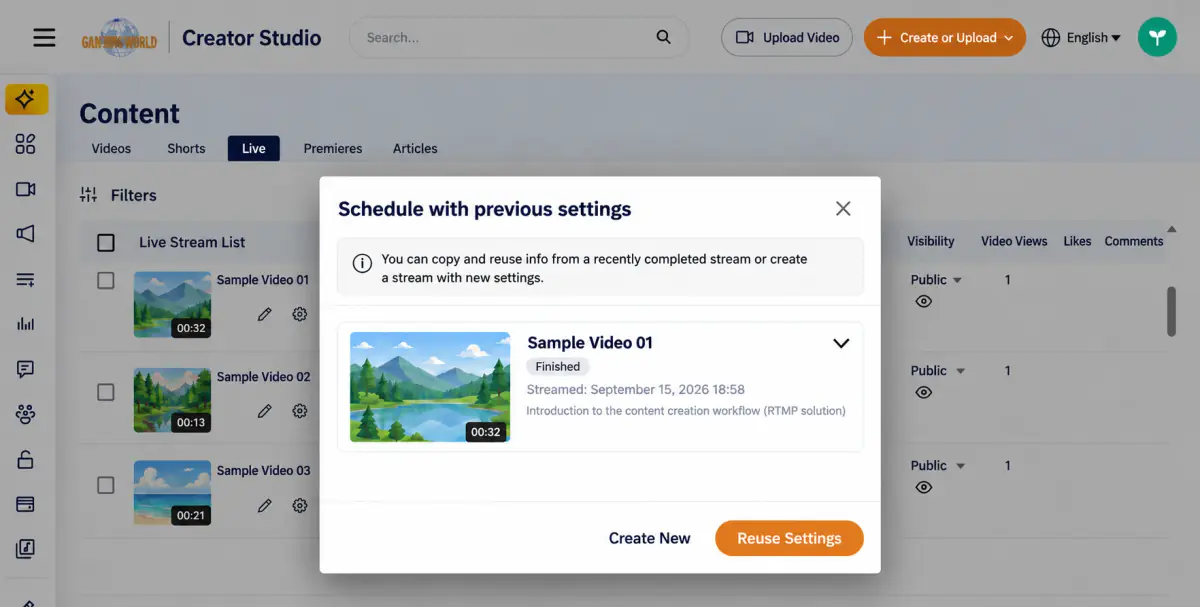
Task: Check the Sample Video 03 row checkbox
Action: coord(106,485)
